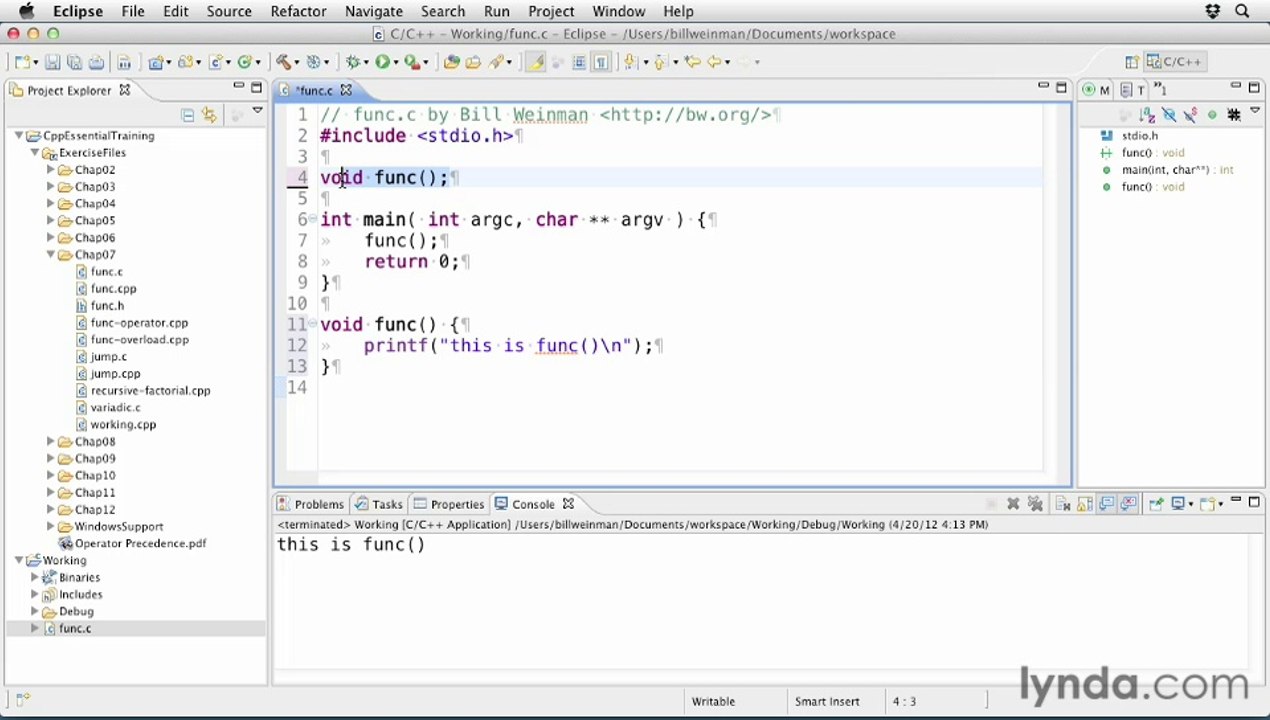Switch to the Tasks tab
The width and height of the screenshot is (1270, 720).
[378, 504]
